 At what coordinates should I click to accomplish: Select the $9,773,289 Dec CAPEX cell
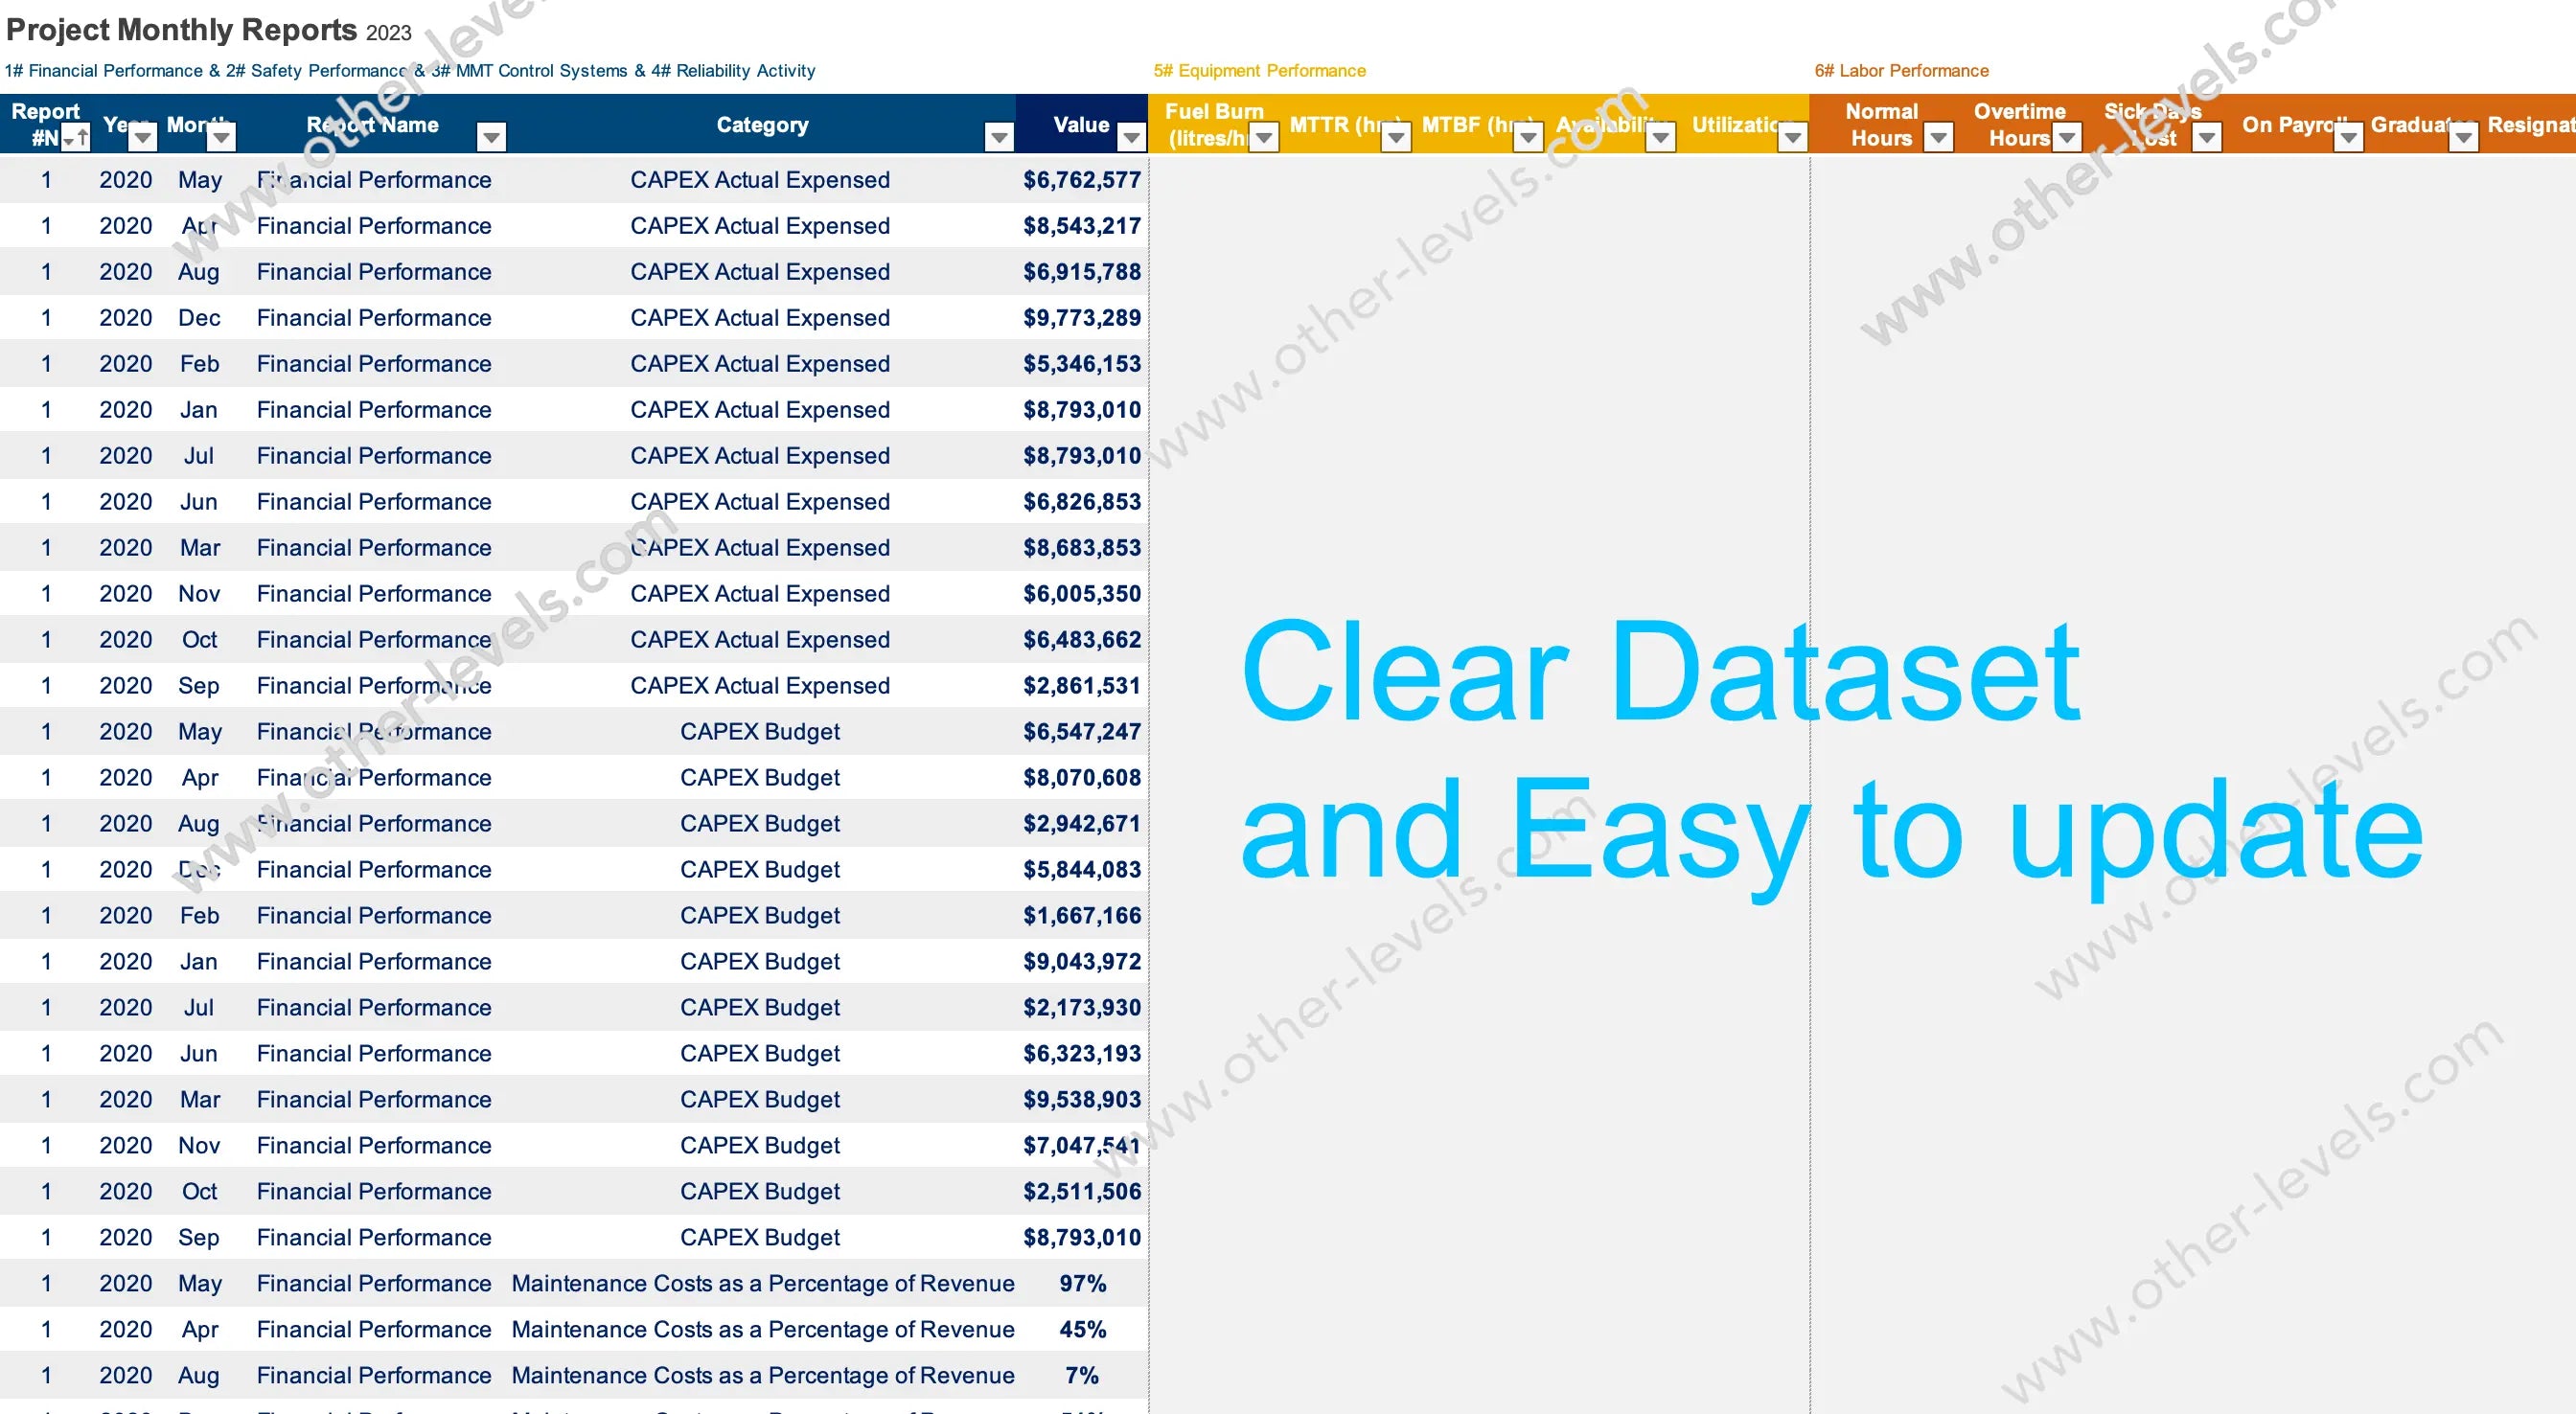click(x=1081, y=318)
